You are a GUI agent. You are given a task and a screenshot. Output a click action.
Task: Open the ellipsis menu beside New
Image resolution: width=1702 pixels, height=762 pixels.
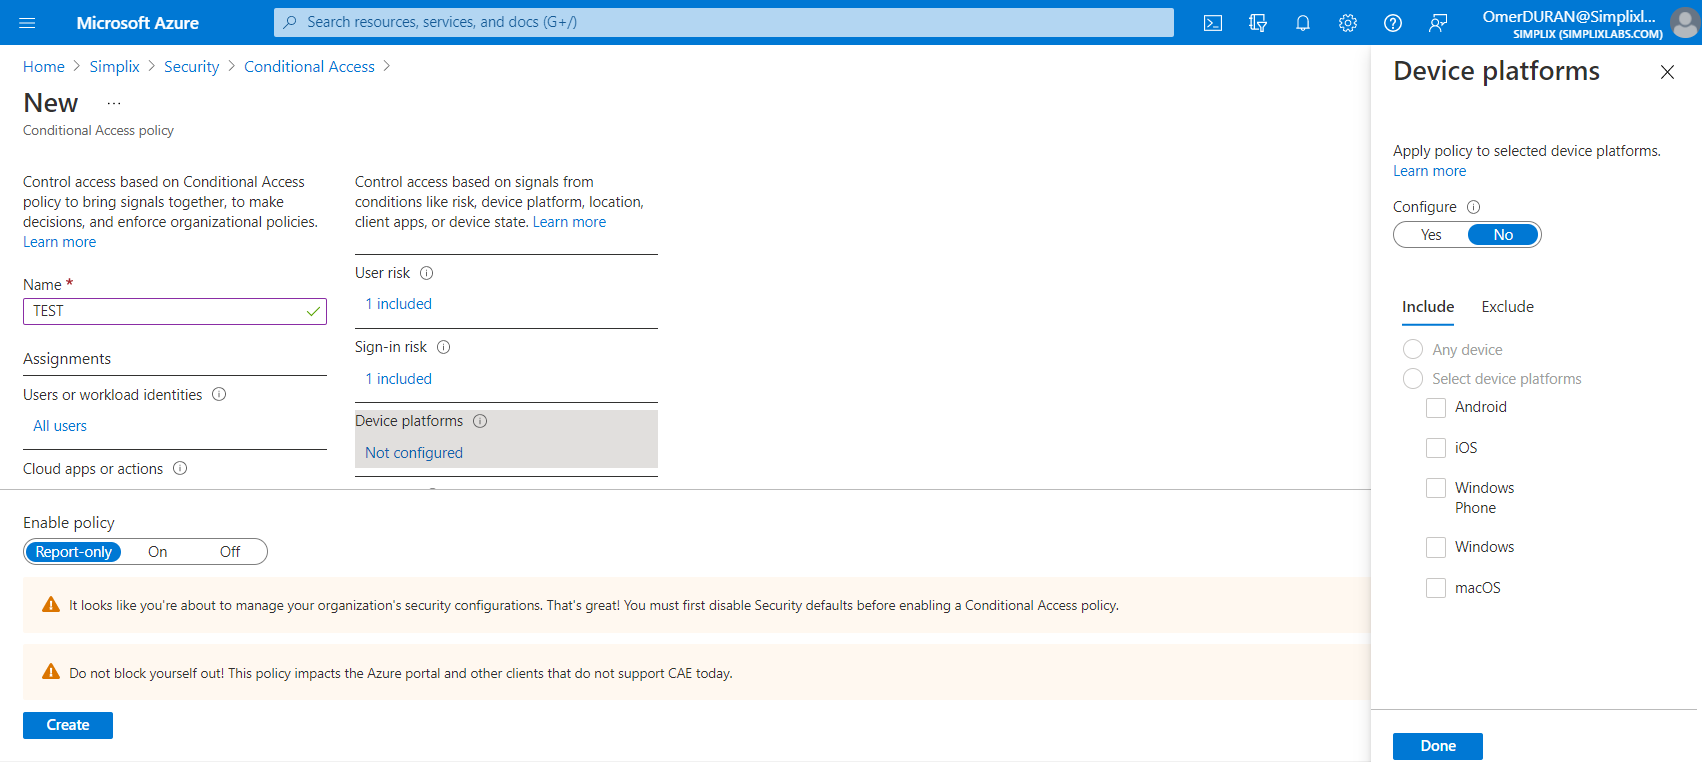(x=114, y=103)
